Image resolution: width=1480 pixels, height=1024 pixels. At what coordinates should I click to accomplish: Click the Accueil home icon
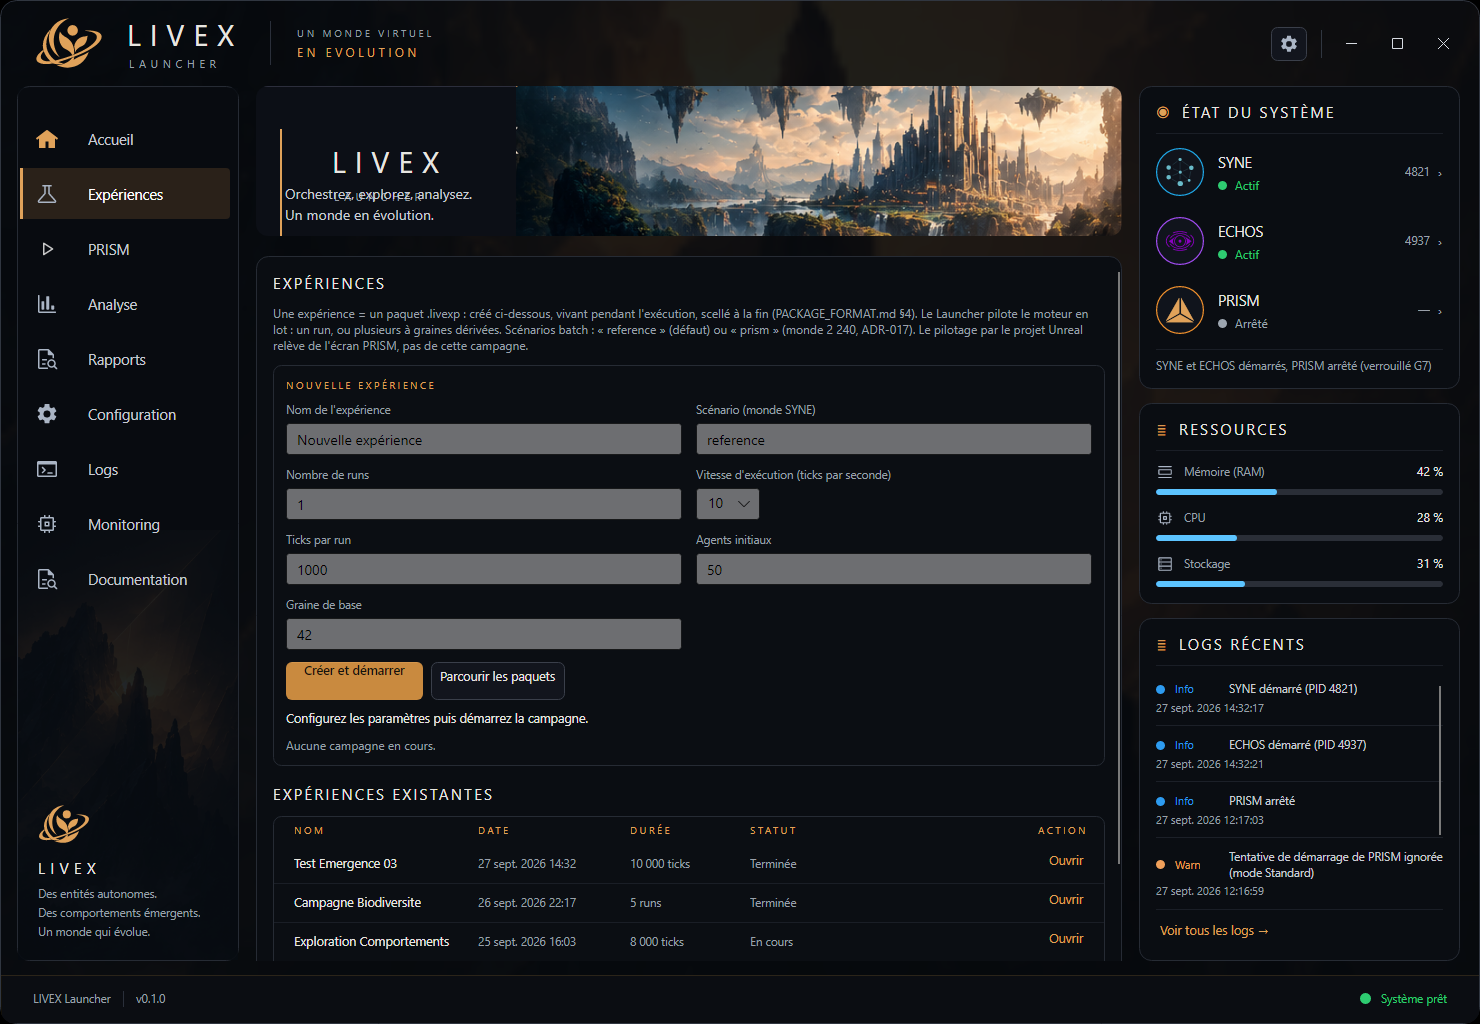(x=47, y=139)
